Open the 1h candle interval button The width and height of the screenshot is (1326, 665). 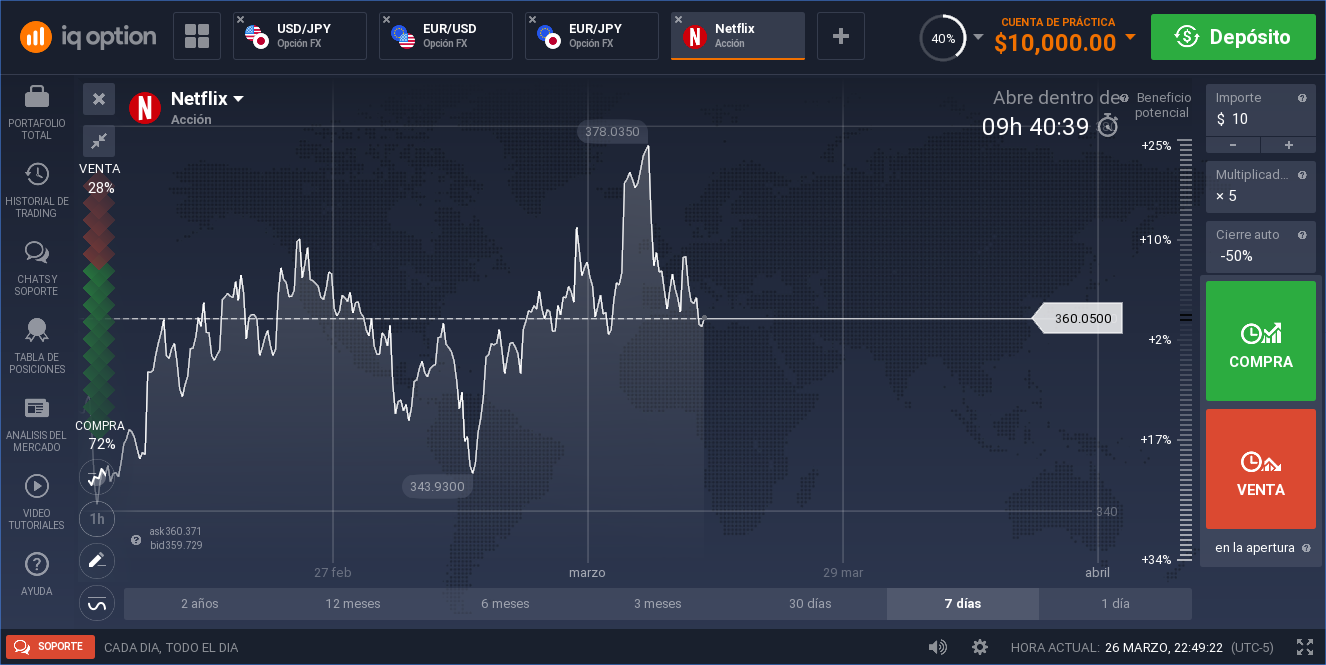tap(97, 519)
